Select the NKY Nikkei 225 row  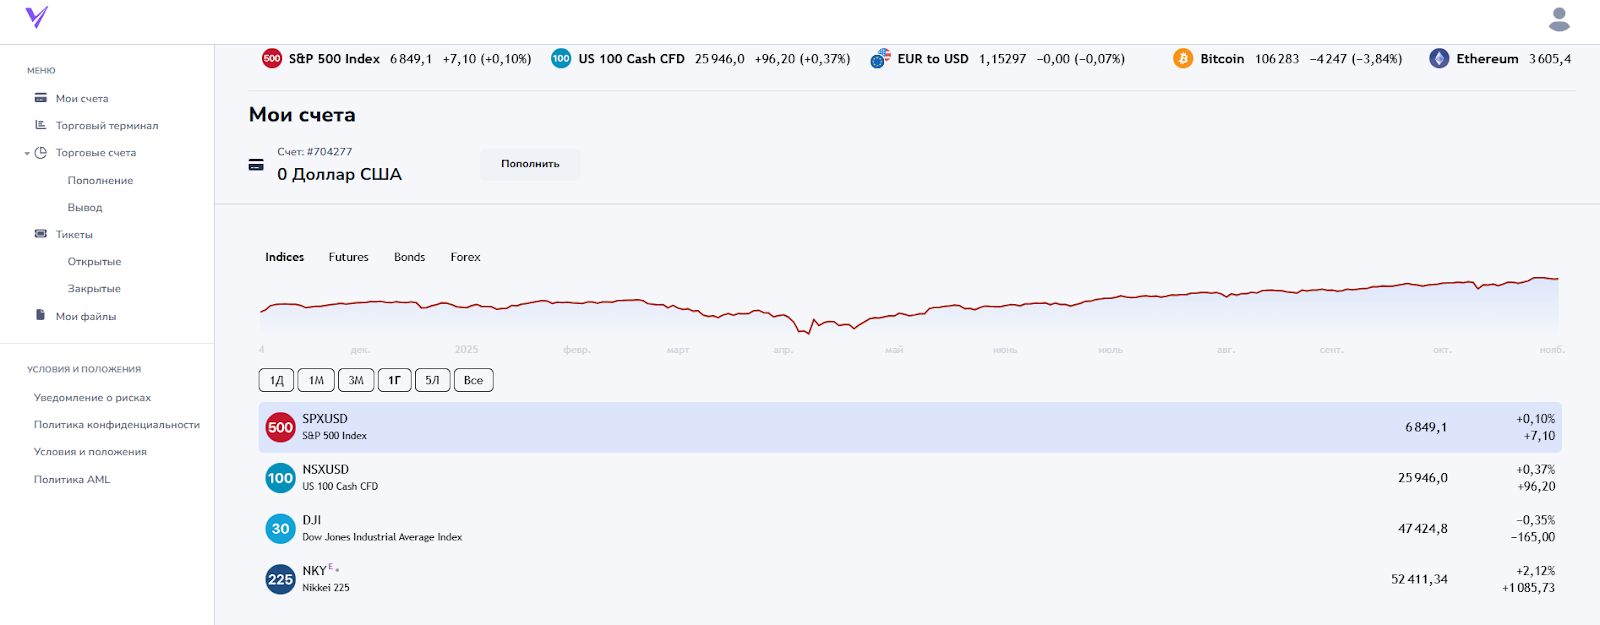click(910, 579)
